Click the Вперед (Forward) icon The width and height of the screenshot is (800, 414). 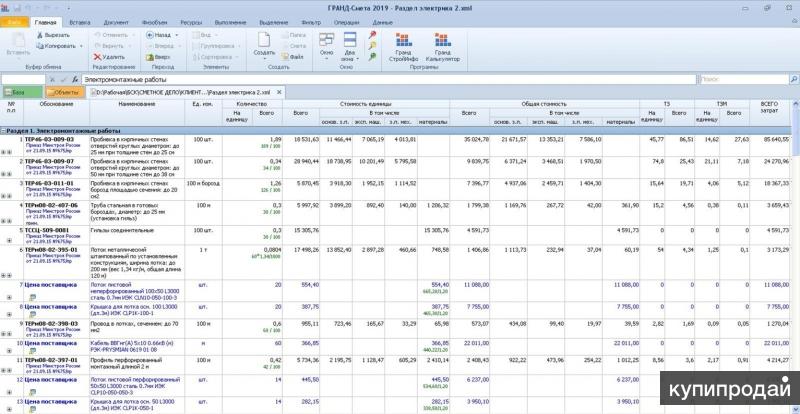coord(149,46)
